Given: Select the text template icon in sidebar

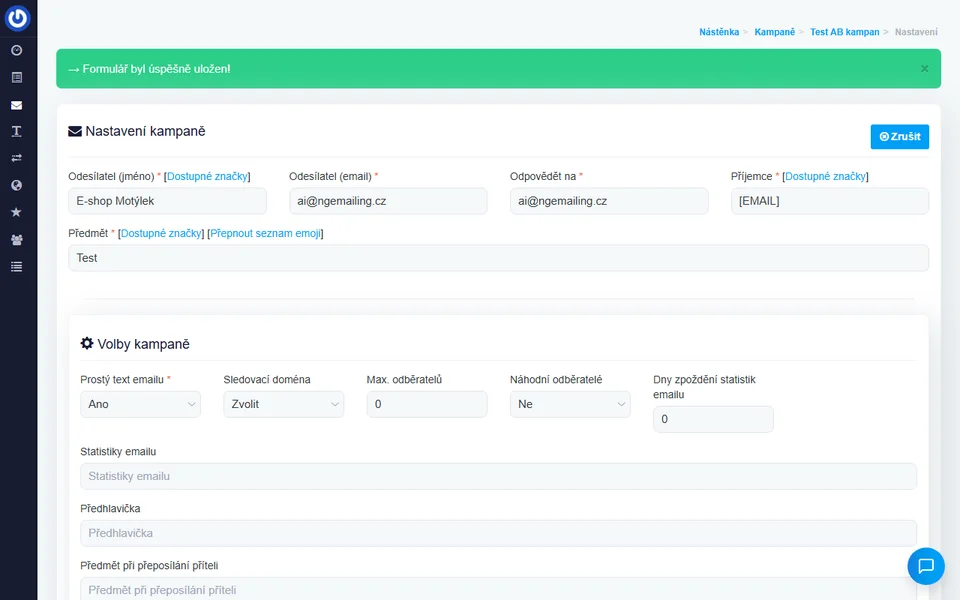Looking at the screenshot, I should (x=16, y=132).
